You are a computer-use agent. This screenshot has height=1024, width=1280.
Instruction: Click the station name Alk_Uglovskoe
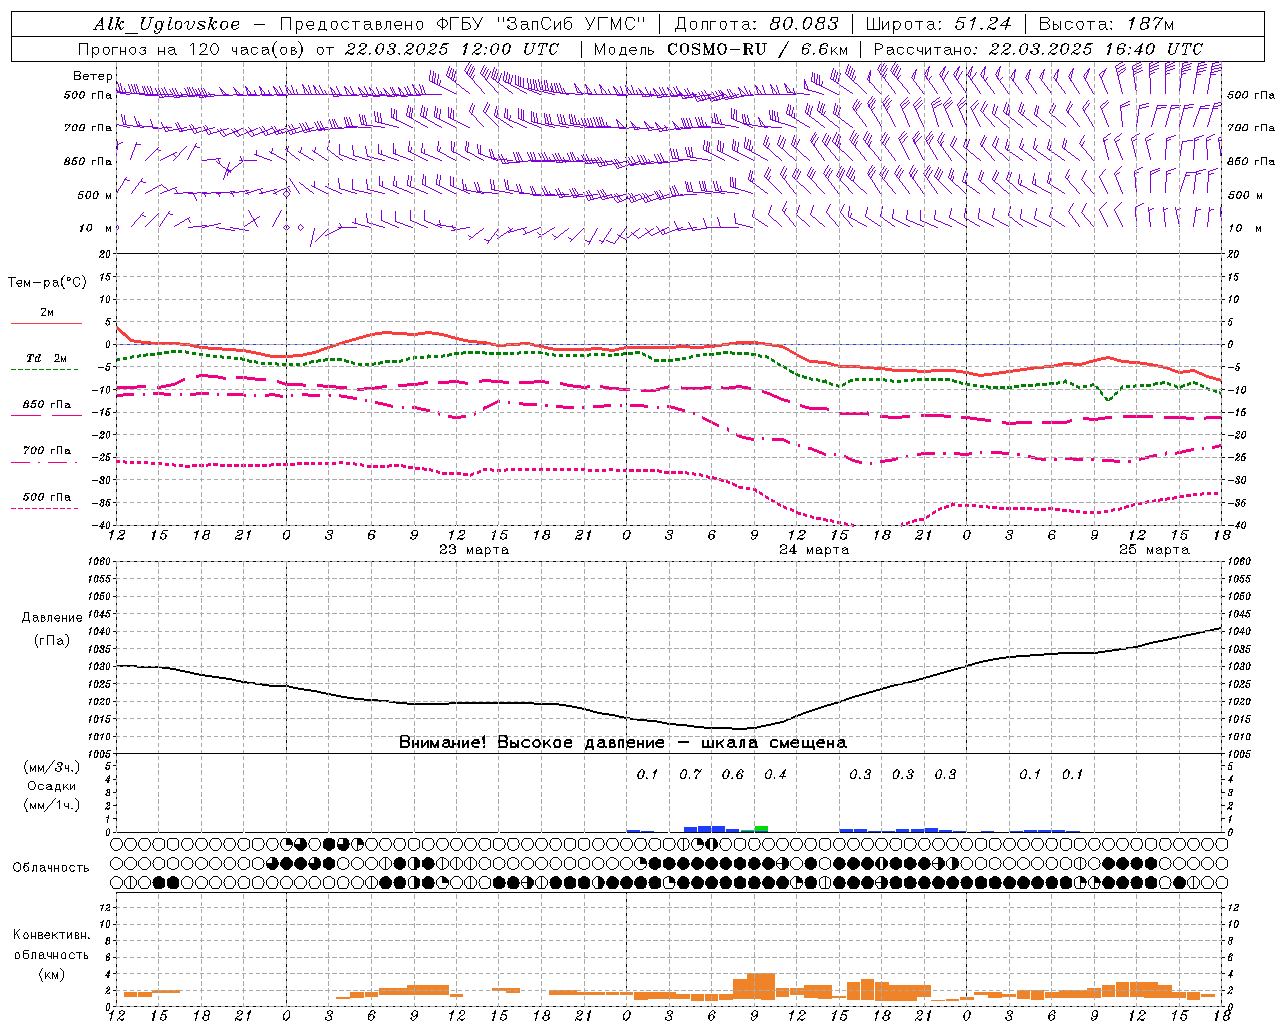(x=167, y=24)
